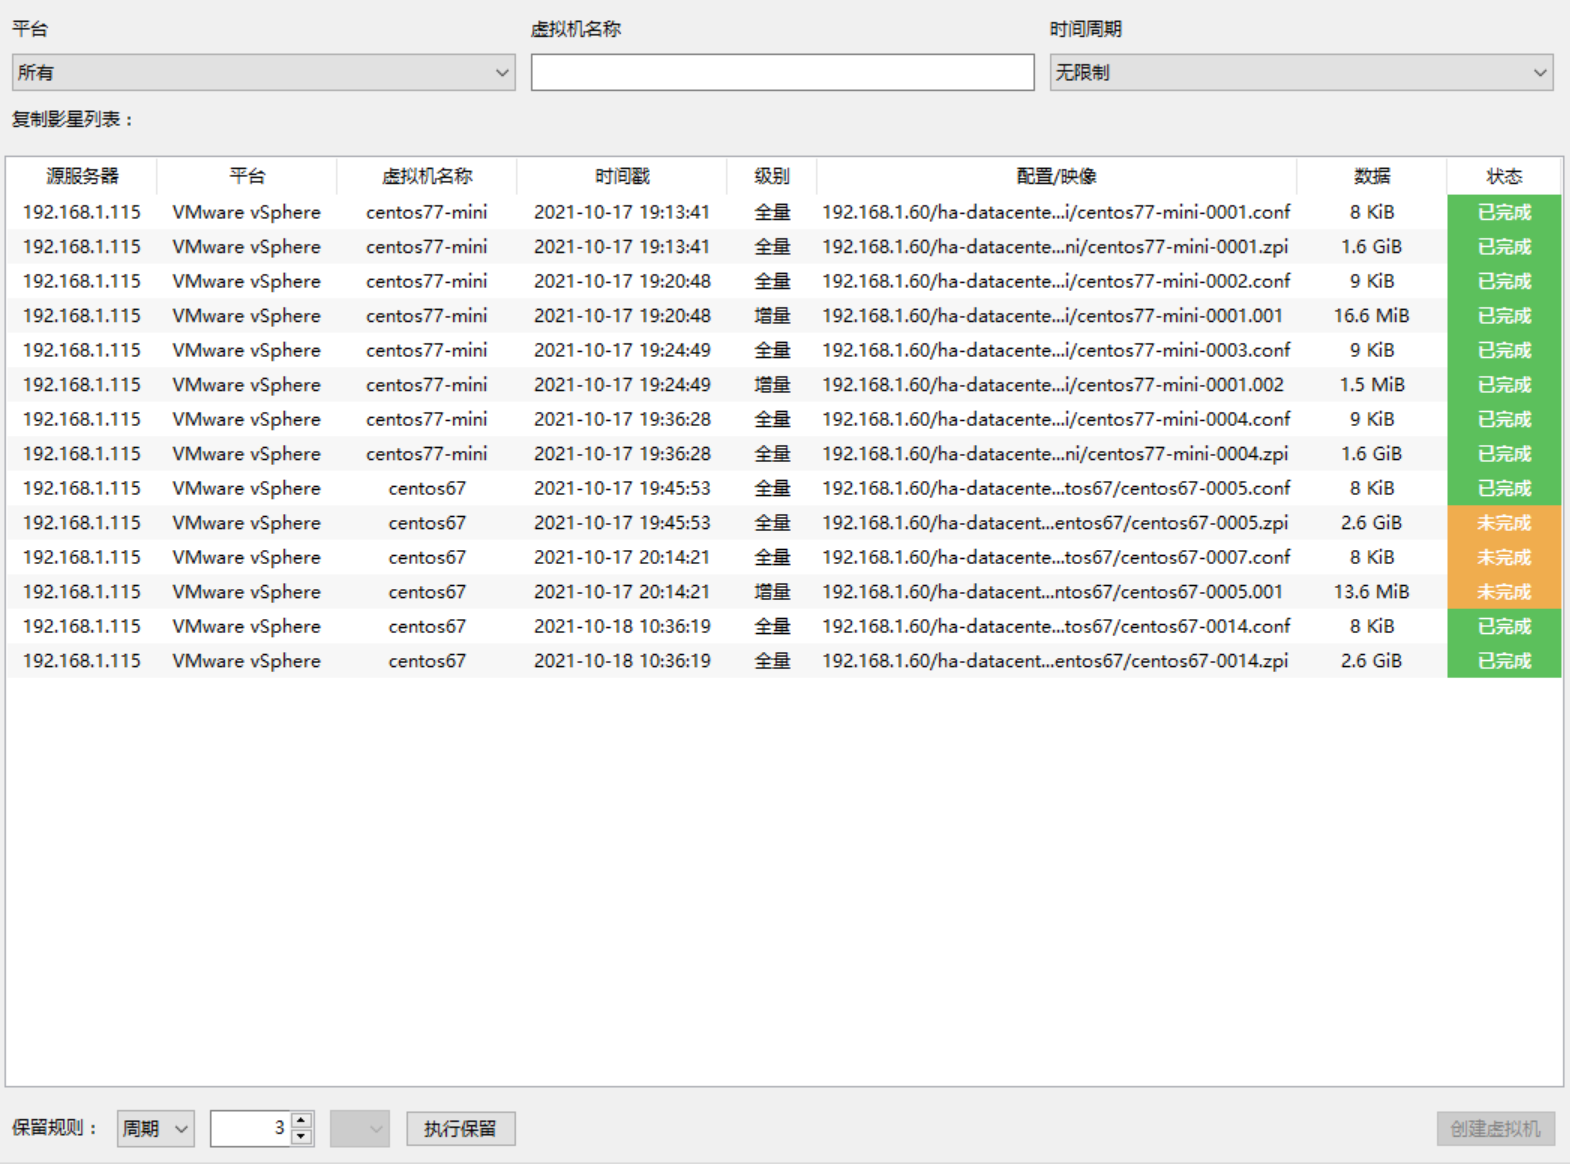Click the 创建虚拟机 button
Image resolution: width=1570 pixels, height=1164 pixels.
(1495, 1129)
